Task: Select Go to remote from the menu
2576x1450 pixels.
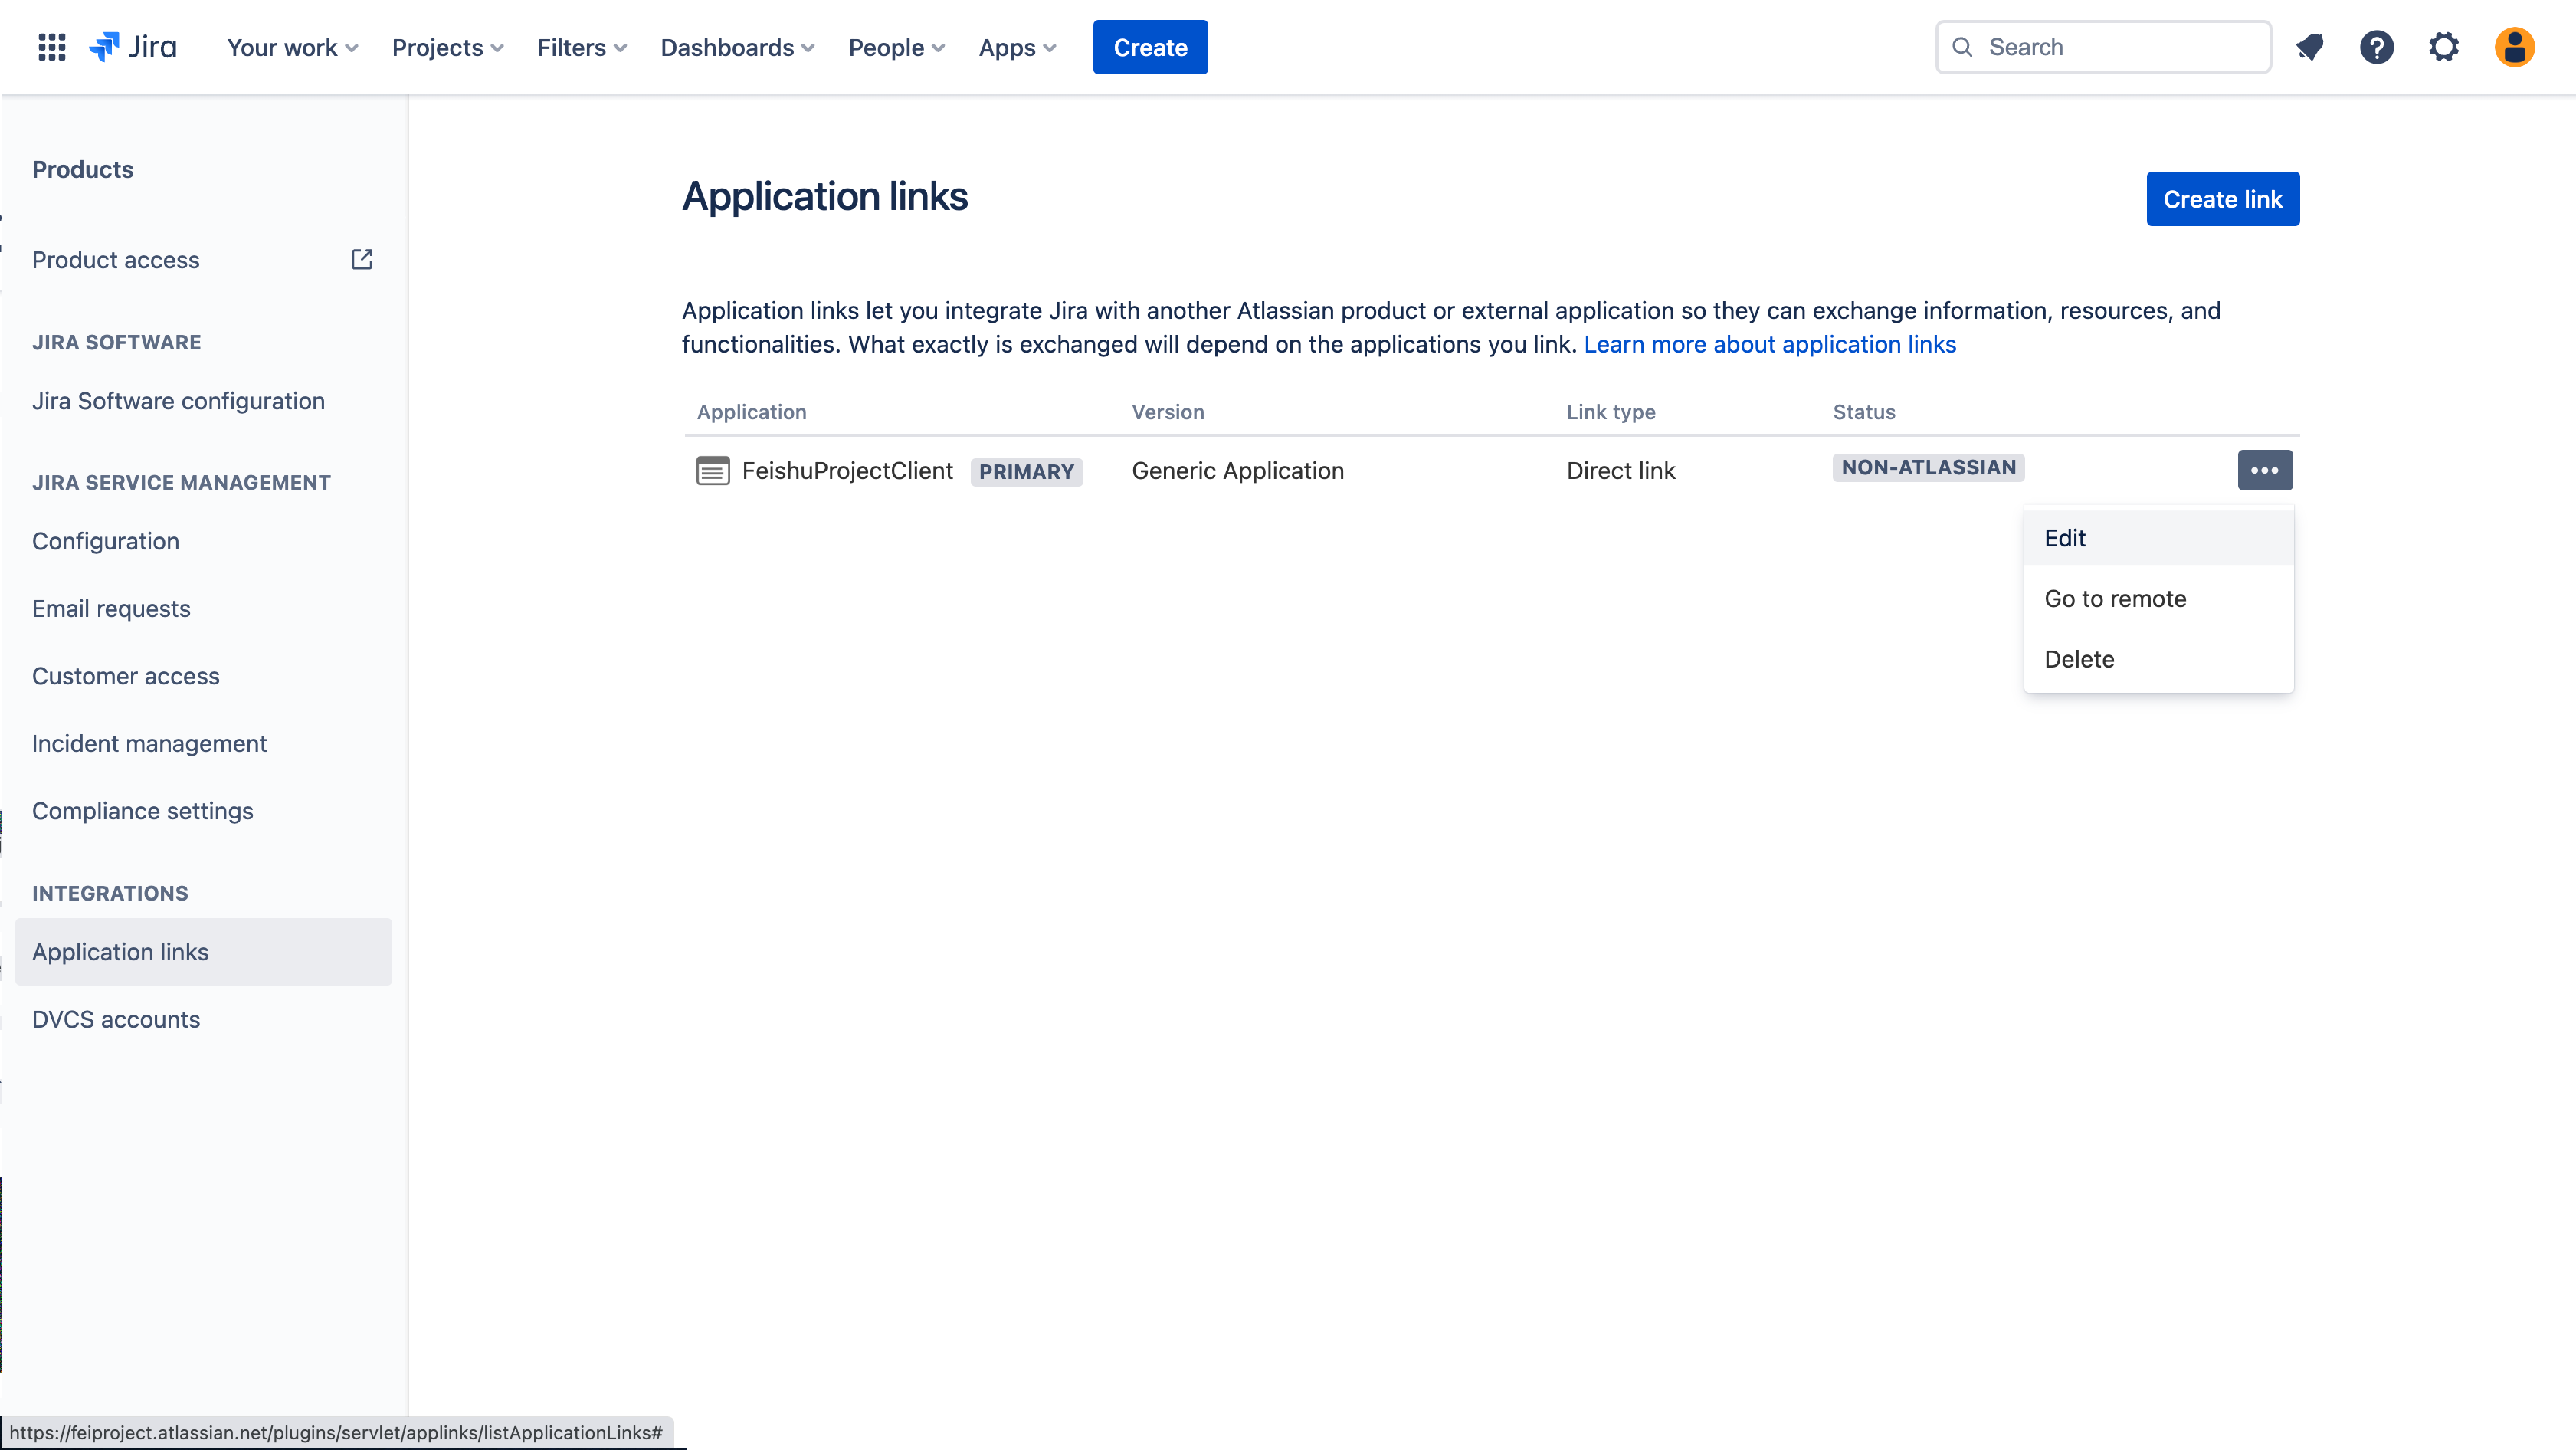Action: click(2158, 599)
